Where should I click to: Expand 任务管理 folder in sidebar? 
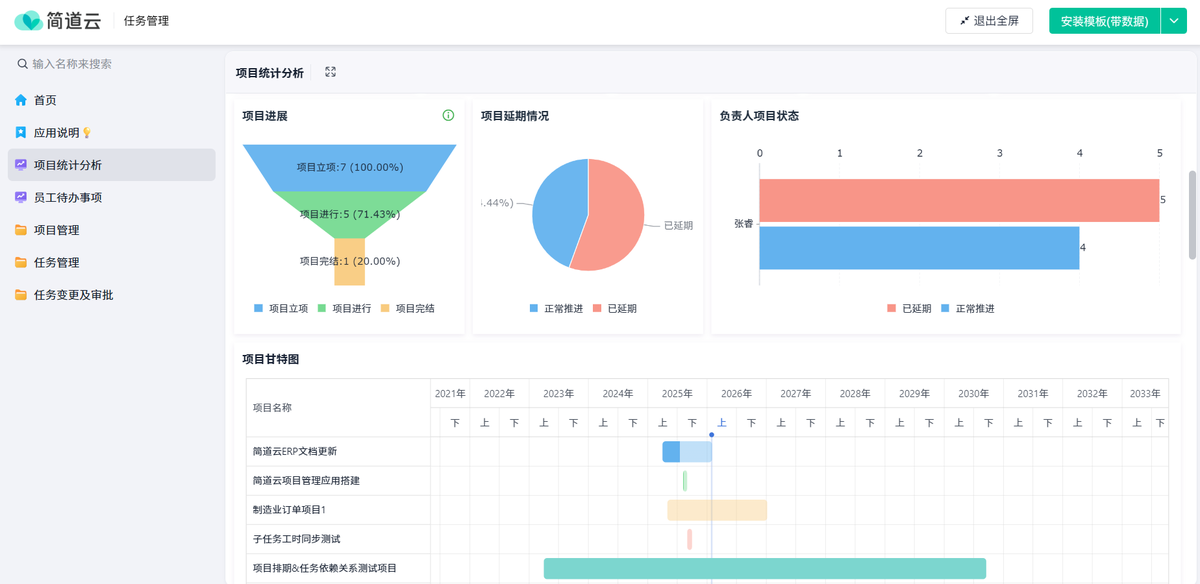(112, 262)
